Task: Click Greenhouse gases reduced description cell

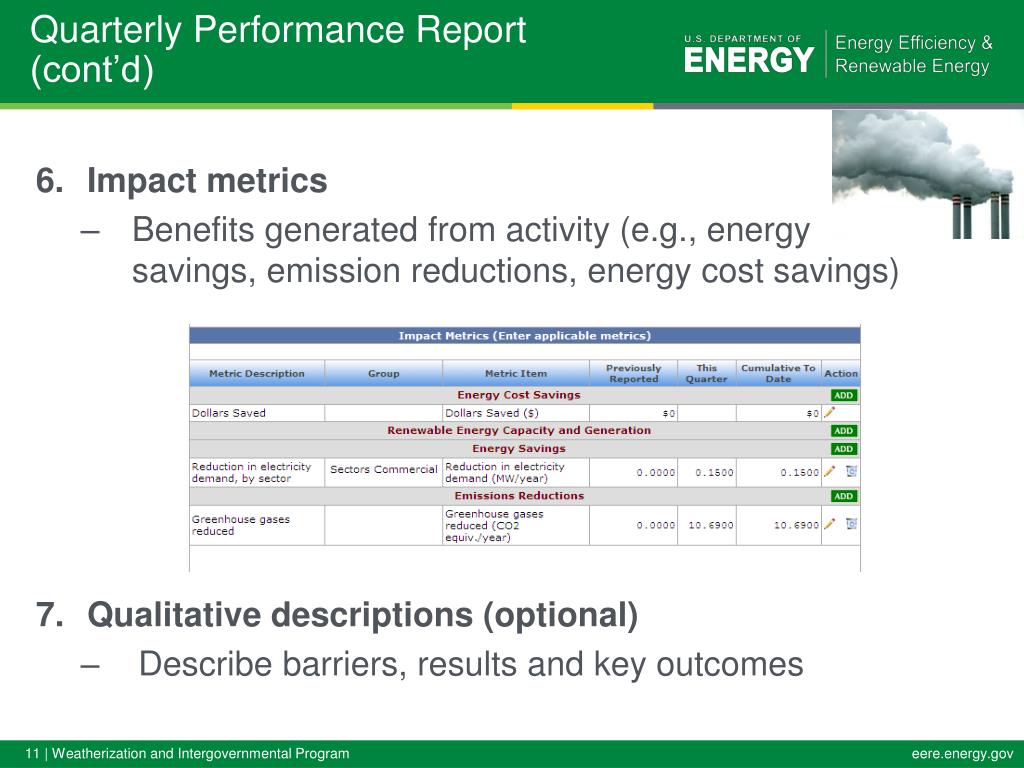Action: (x=257, y=525)
